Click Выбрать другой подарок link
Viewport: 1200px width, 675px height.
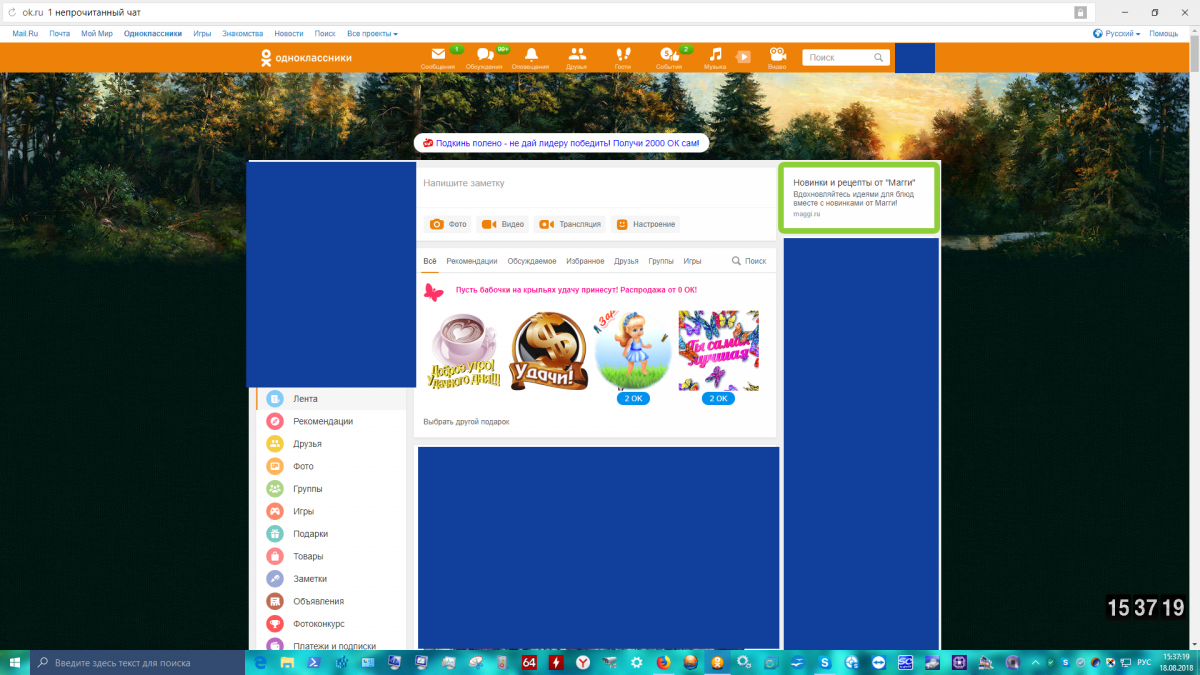click(x=466, y=422)
